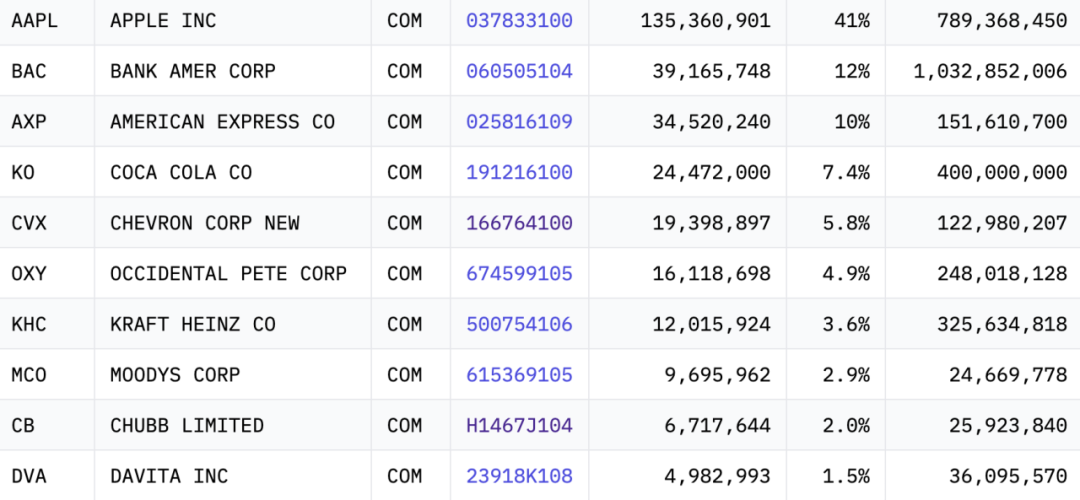
Task: Select the CVX ticker cell
Action: 47,223
